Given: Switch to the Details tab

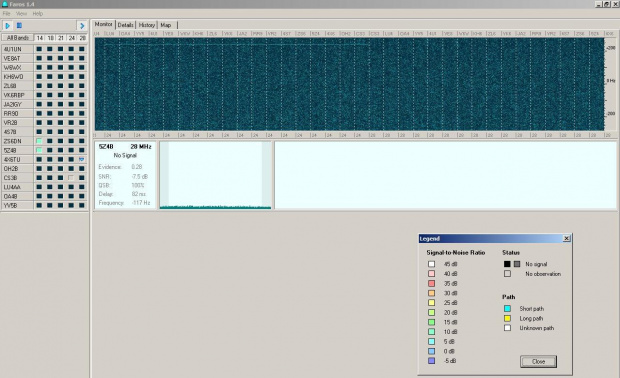Looking at the screenshot, I should [125, 25].
